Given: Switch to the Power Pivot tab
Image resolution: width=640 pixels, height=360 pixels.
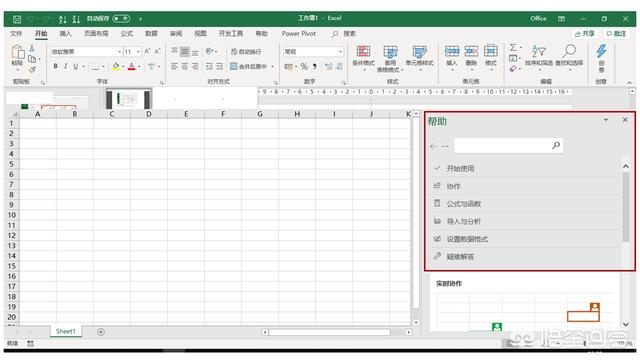Looking at the screenshot, I should [x=299, y=33].
